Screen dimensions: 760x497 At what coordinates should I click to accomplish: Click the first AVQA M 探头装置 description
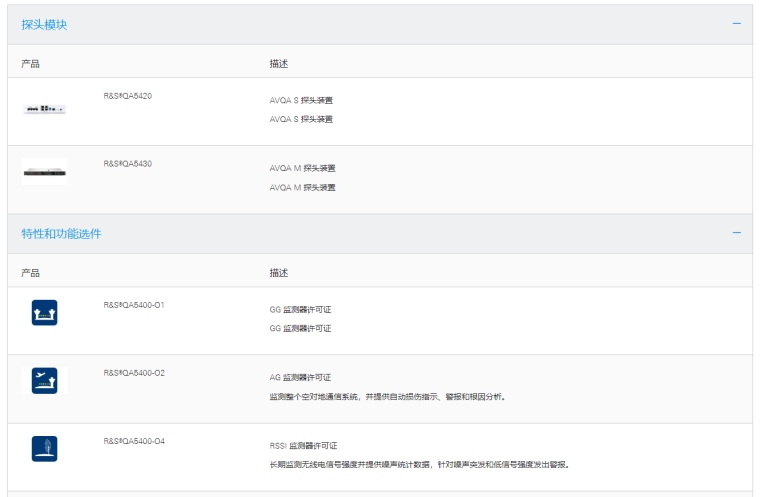(x=302, y=168)
